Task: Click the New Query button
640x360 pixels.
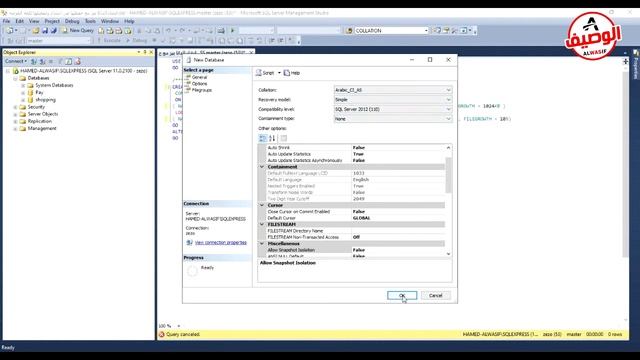Action: tap(78, 31)
